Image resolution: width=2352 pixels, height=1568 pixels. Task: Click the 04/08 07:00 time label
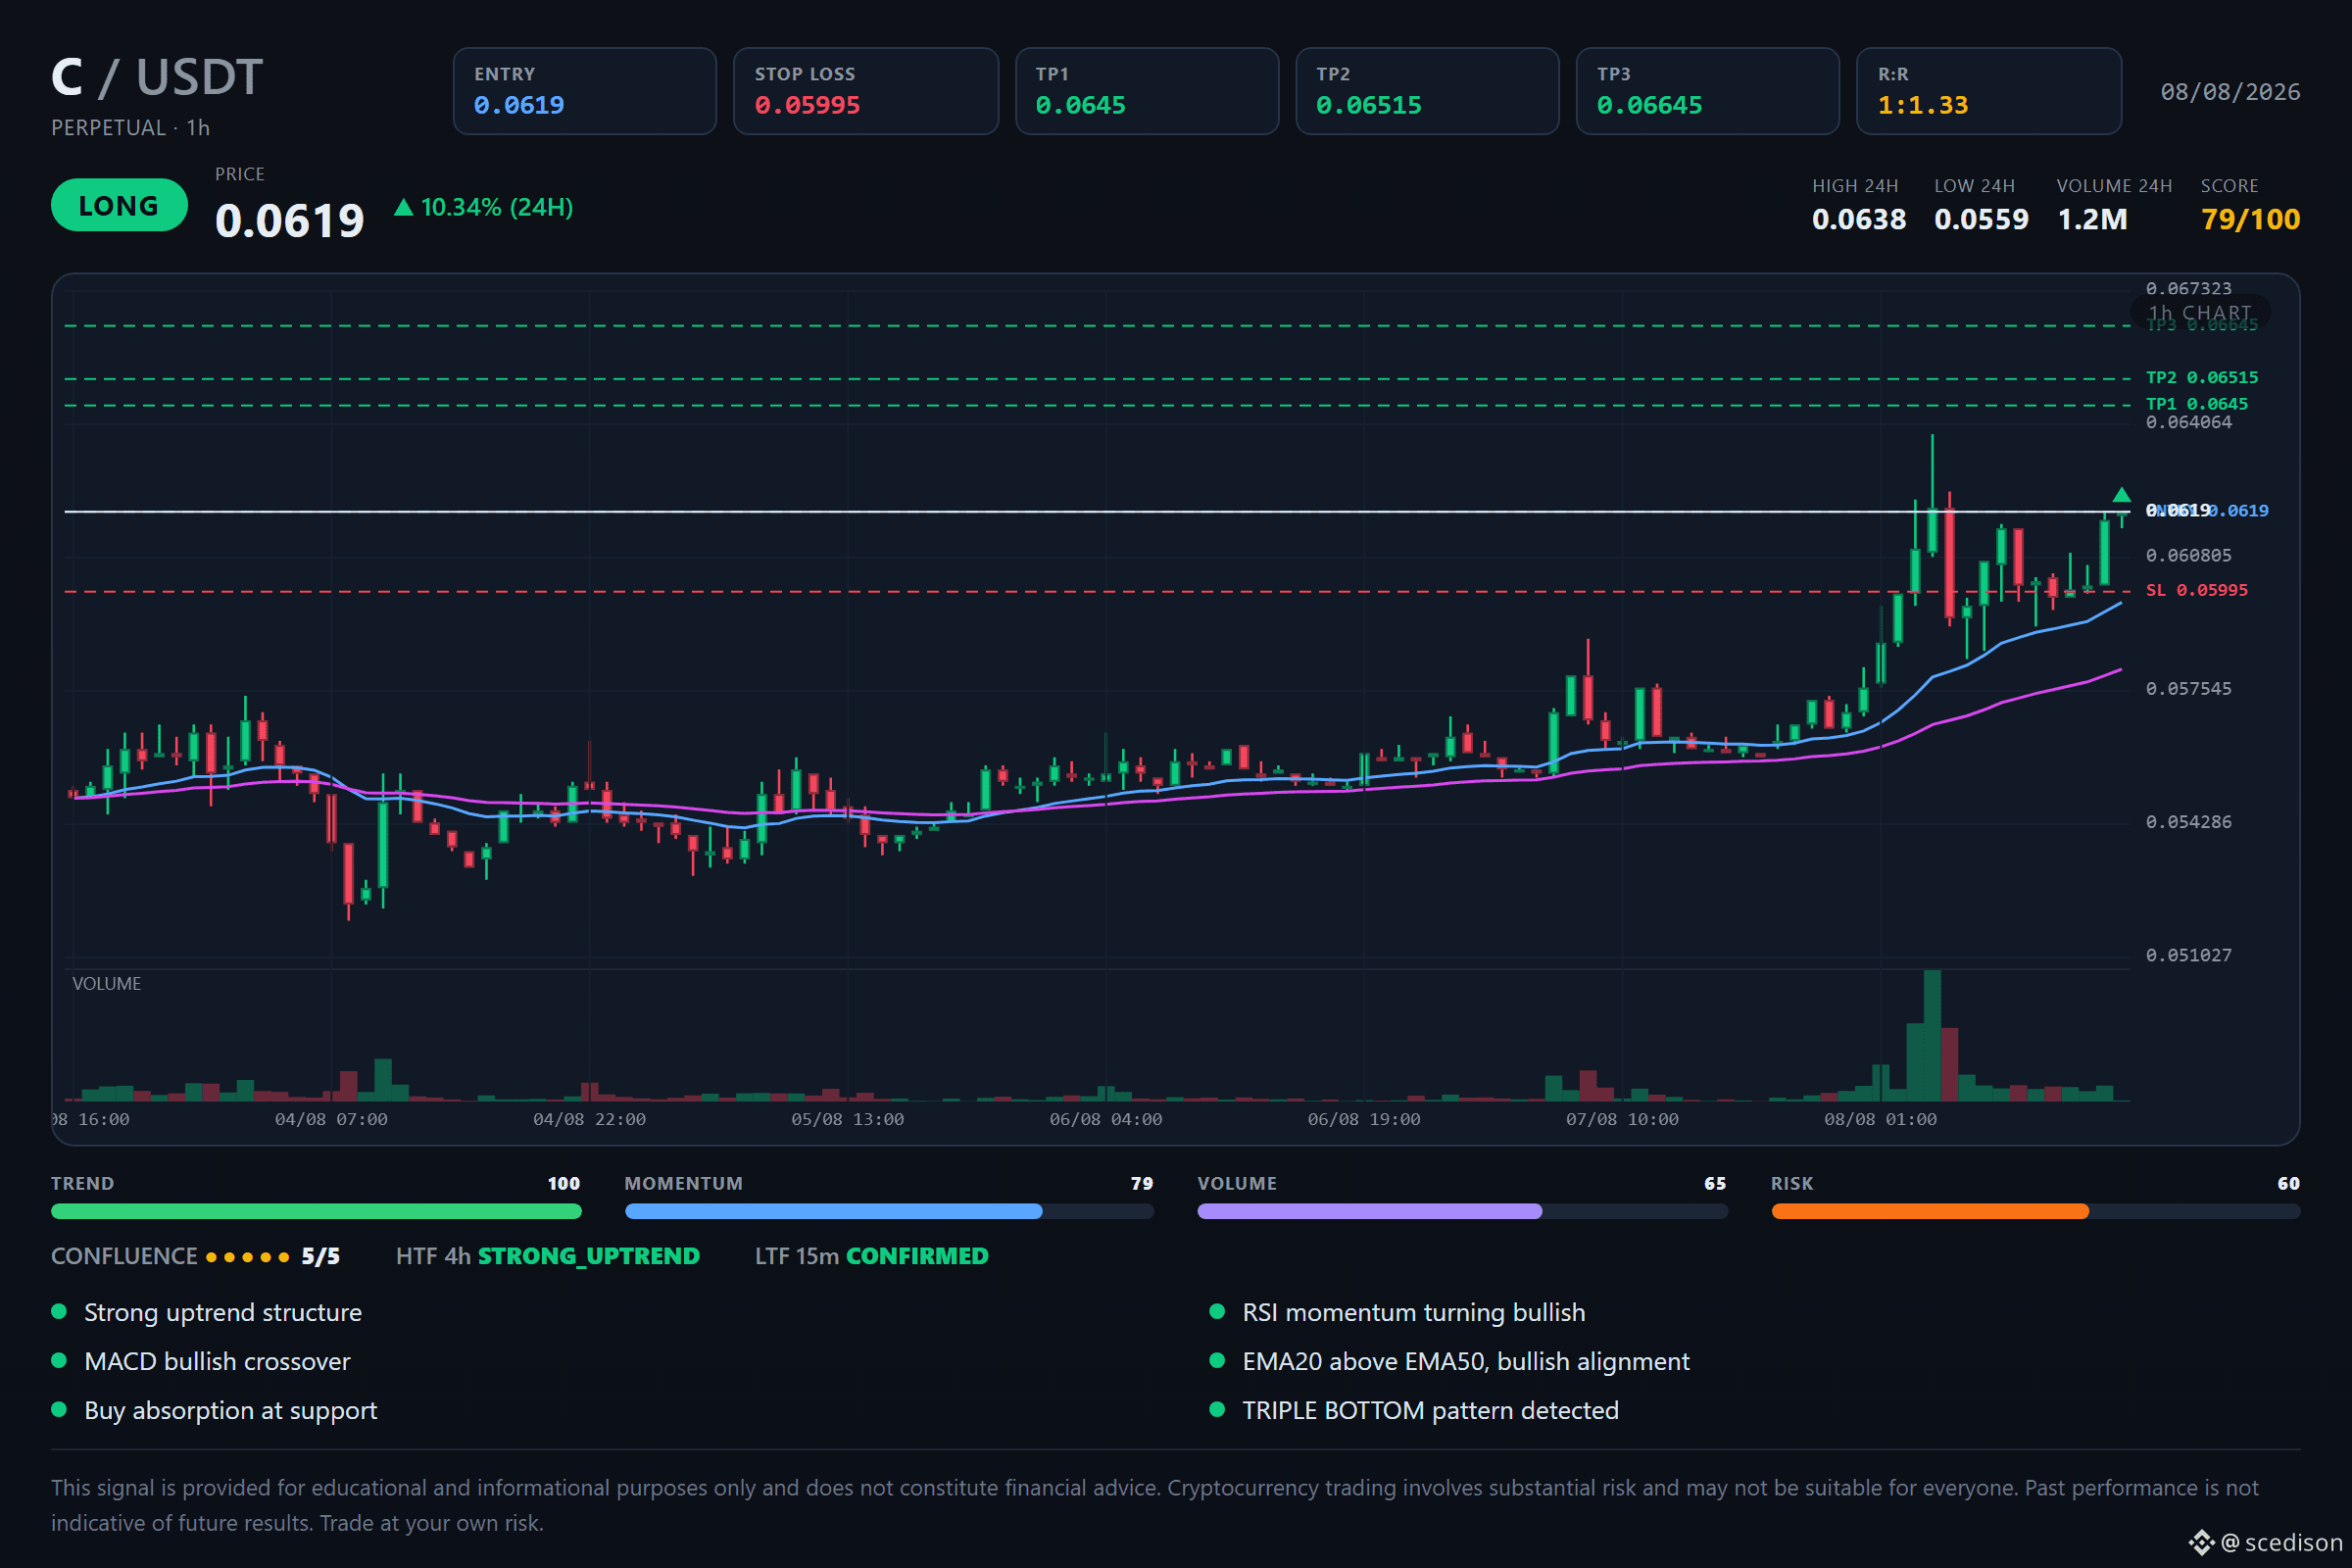pos(331,1119)
